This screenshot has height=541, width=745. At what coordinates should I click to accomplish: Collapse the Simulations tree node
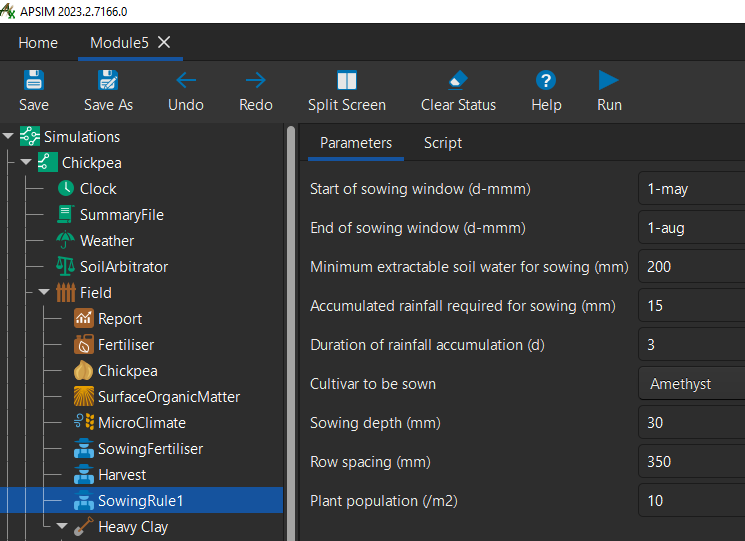click(8, 136)
